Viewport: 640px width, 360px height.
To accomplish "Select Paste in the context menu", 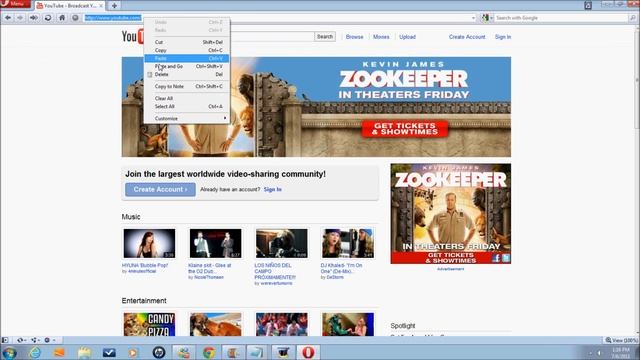I will point(187,58).
